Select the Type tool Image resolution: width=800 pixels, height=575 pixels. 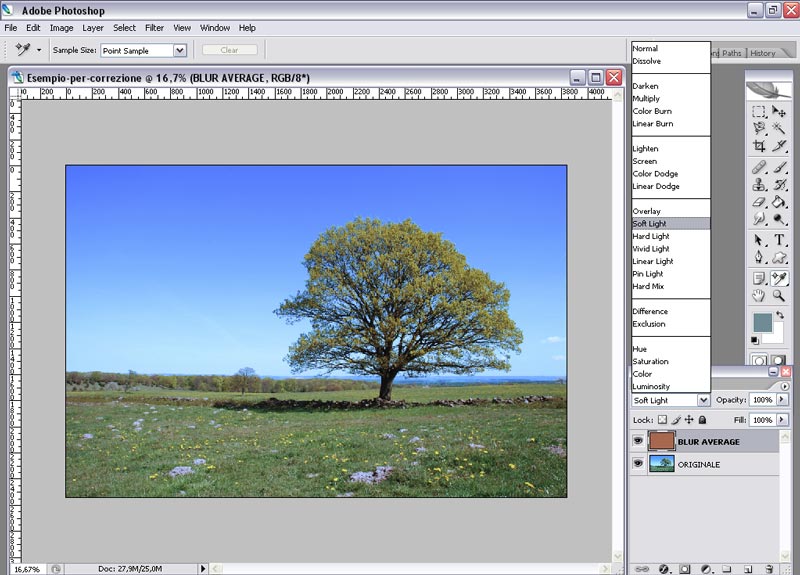[779, 240]
